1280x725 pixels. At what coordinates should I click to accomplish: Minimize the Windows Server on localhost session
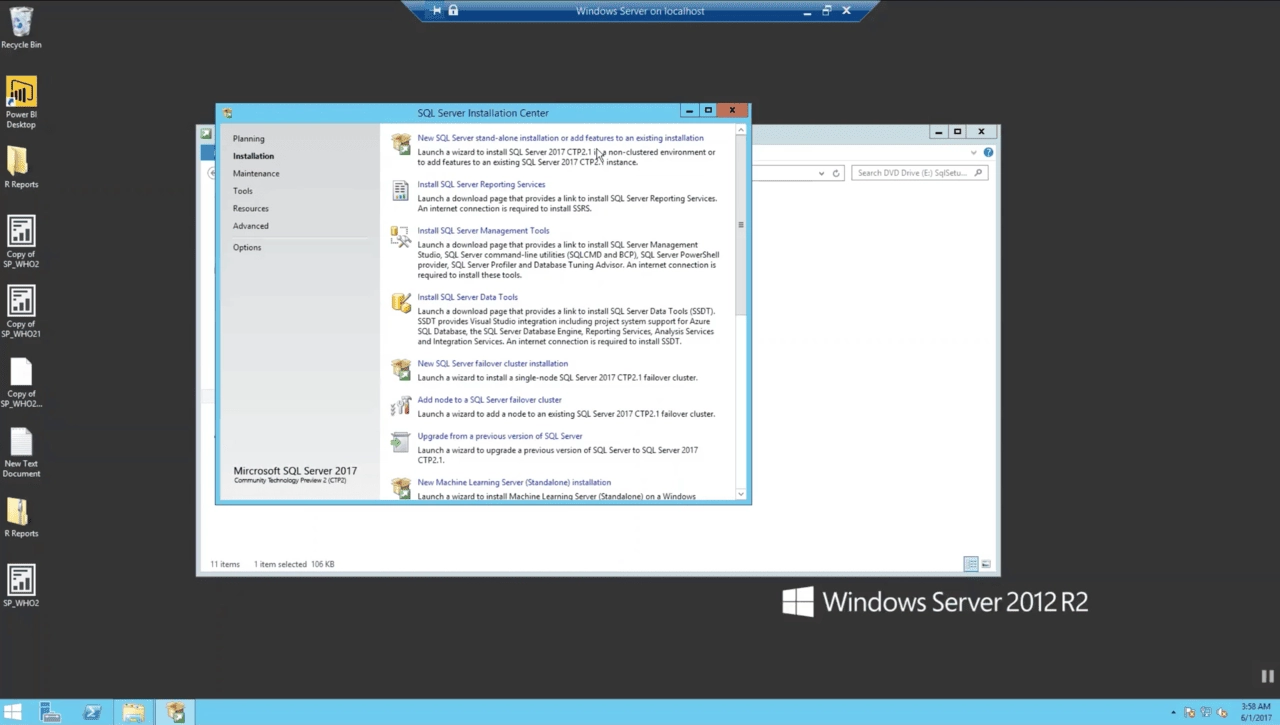[x=806, y=11]
